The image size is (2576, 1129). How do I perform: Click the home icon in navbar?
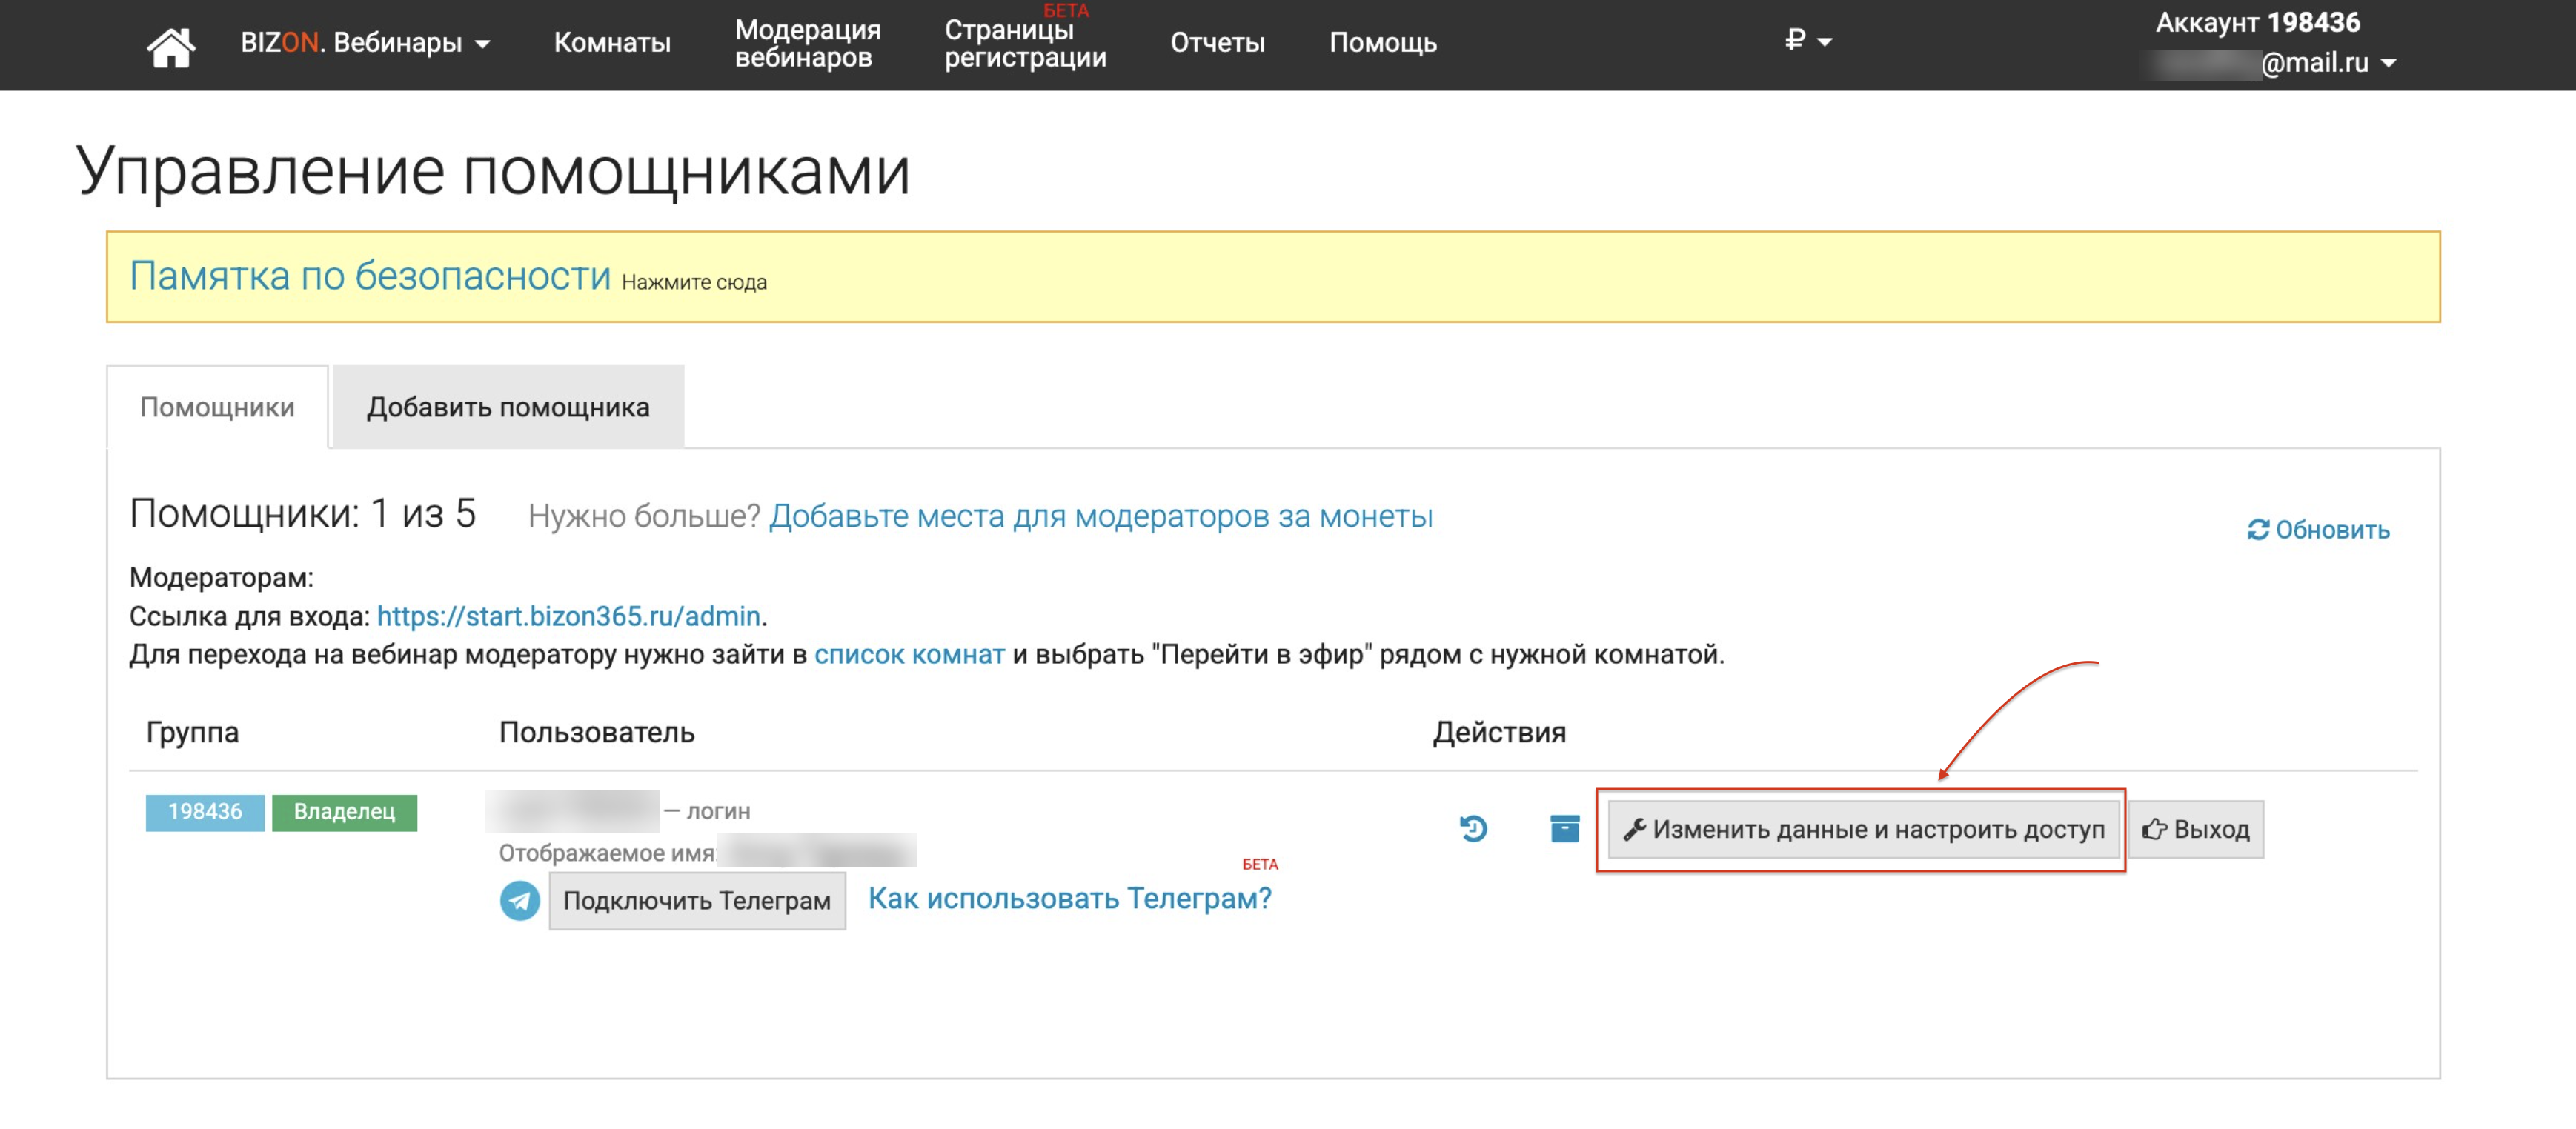pyautogui.click(x=170, y=46)
